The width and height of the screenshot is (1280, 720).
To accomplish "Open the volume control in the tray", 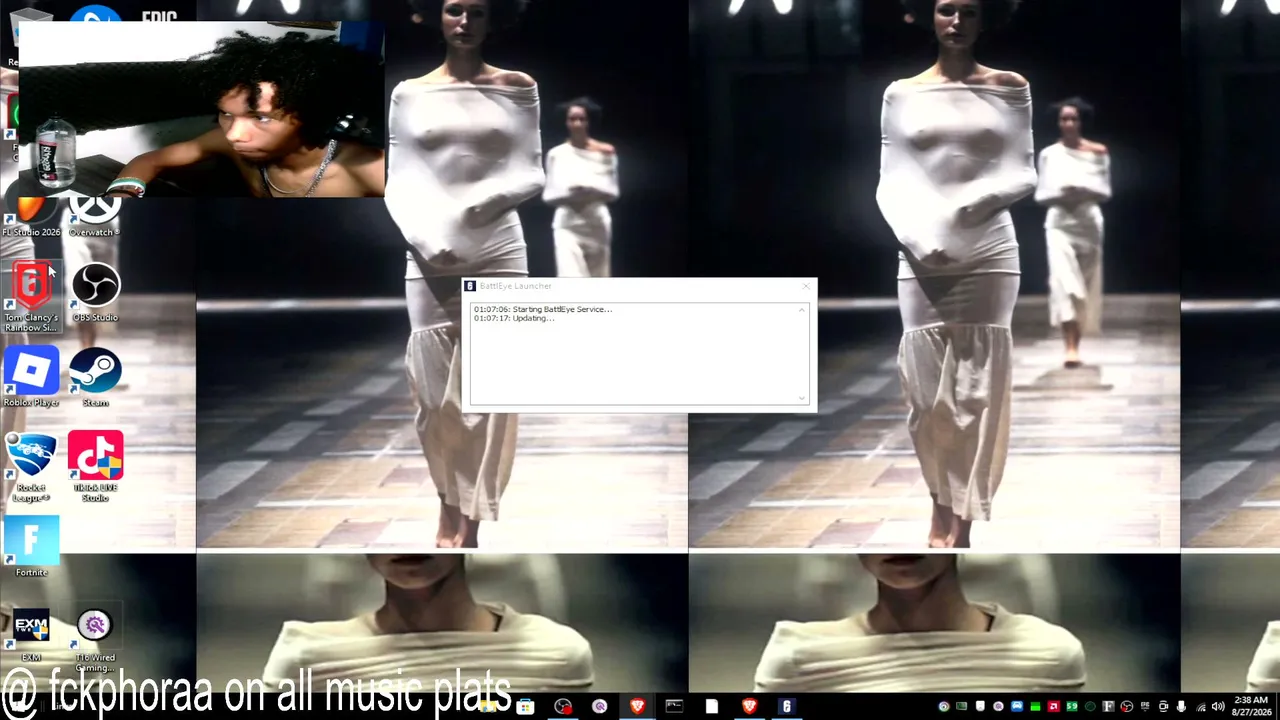I will tap(1217, 707).
